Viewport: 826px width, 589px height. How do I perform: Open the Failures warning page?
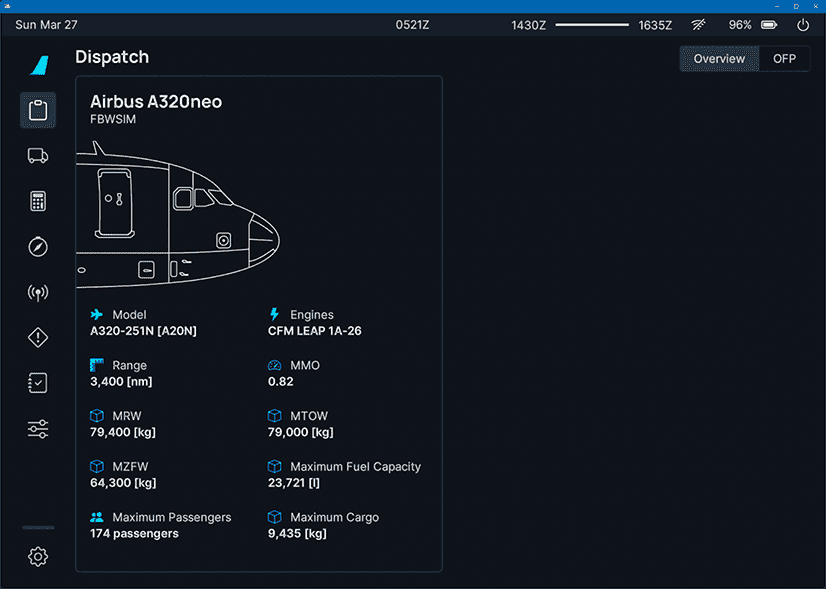pos(38,338)
